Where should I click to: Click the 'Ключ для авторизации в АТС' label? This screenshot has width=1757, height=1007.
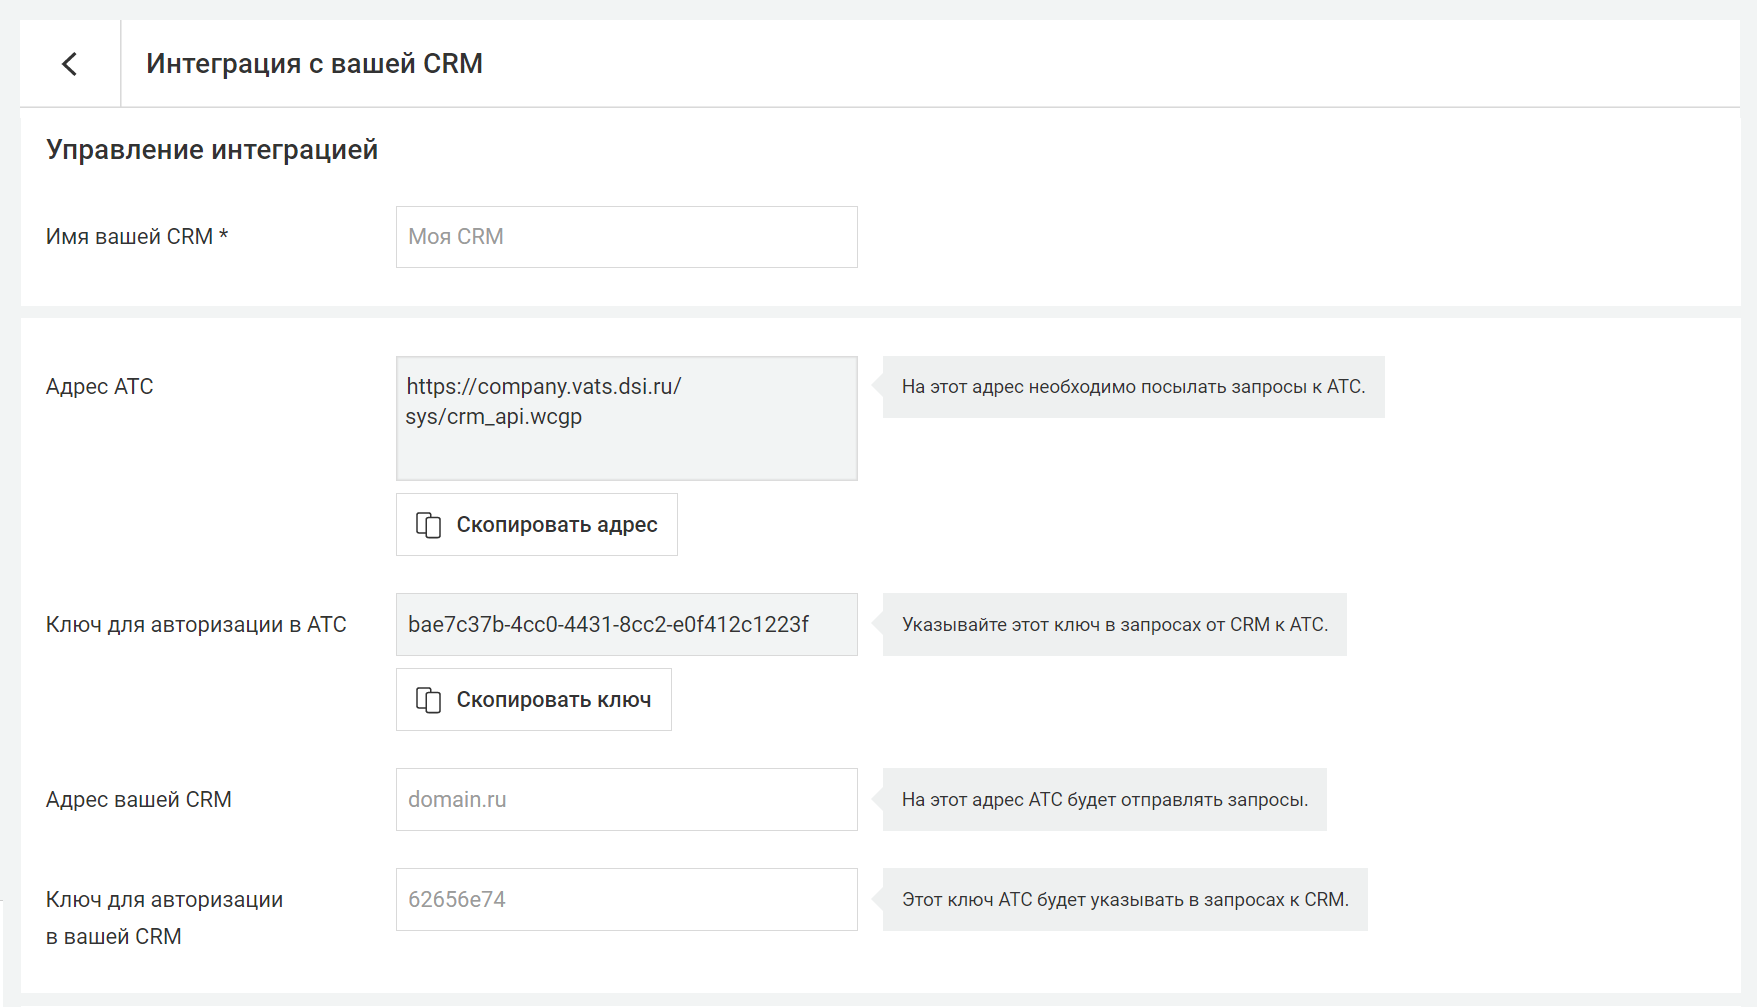(196, 625)
